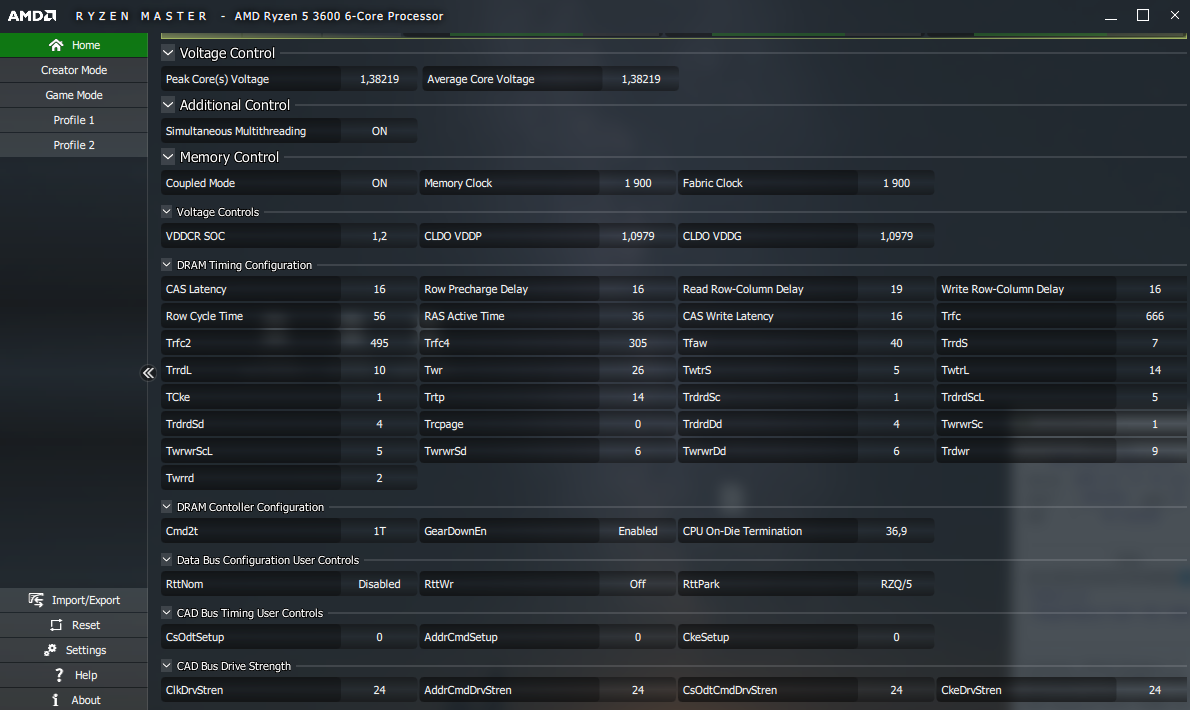Click the CsOdtCmdDrvStren label
1190x710 pixels.
pyautogui.click(x=729, y=690)
